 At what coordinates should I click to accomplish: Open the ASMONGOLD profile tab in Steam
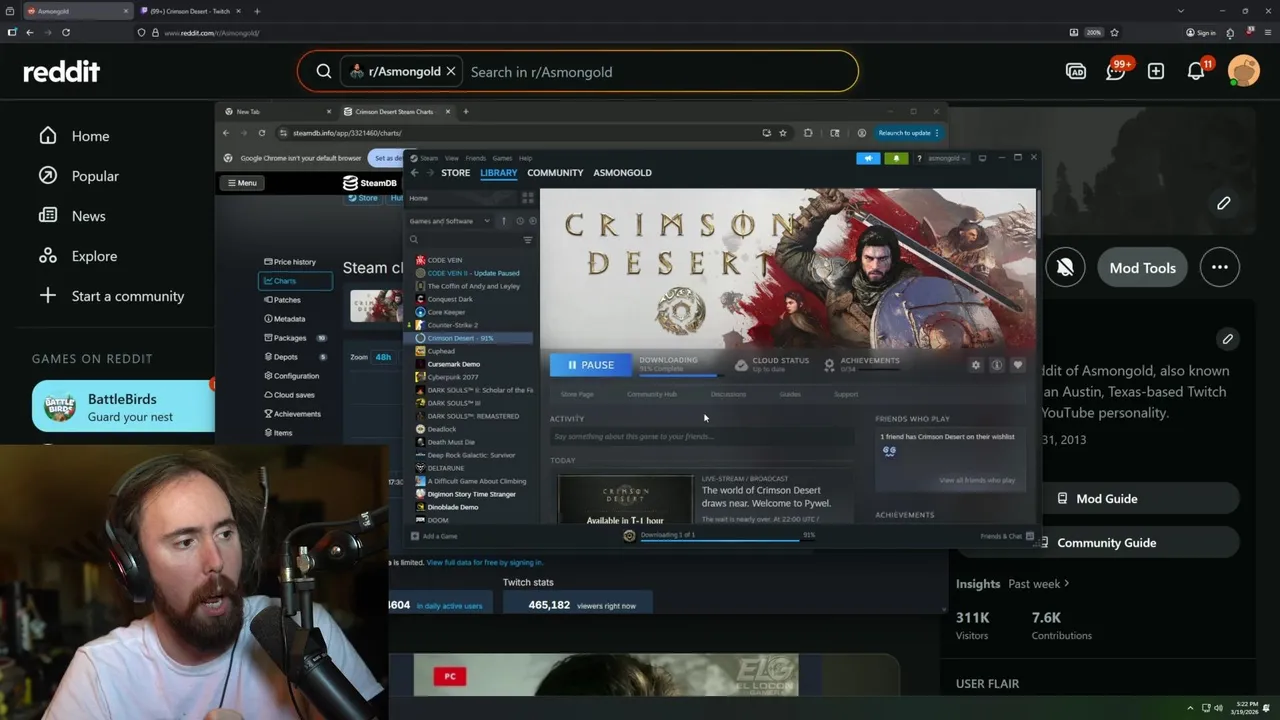tap(622, 173)
